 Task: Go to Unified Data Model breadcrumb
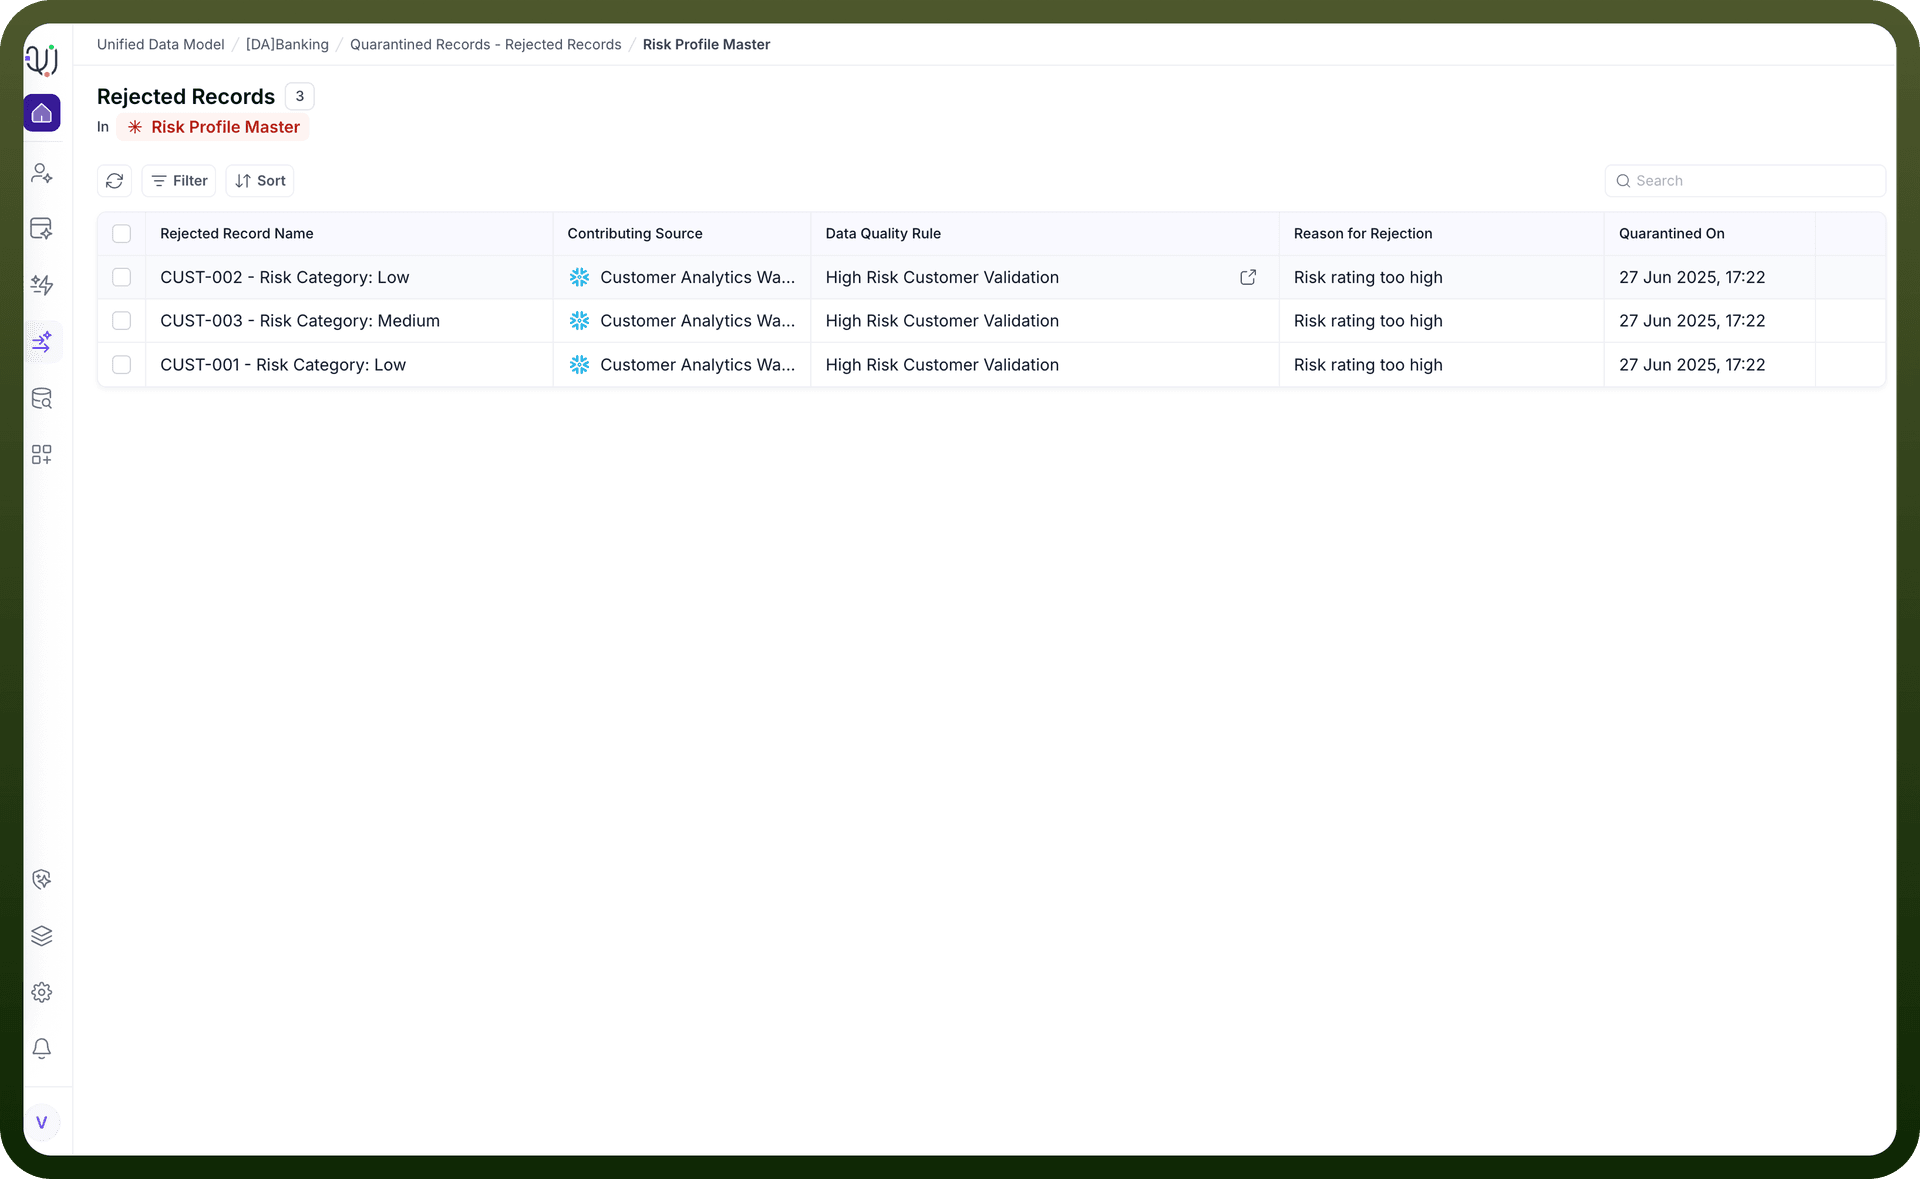pos(161,45)
